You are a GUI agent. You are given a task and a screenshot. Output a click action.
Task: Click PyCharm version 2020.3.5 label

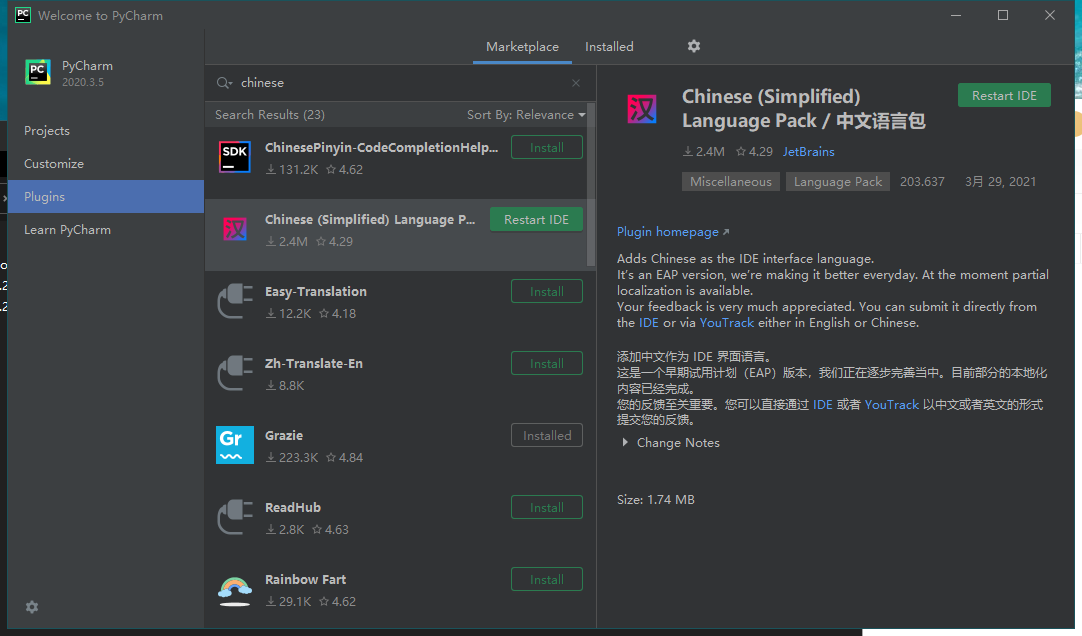[x=83, y=82]
